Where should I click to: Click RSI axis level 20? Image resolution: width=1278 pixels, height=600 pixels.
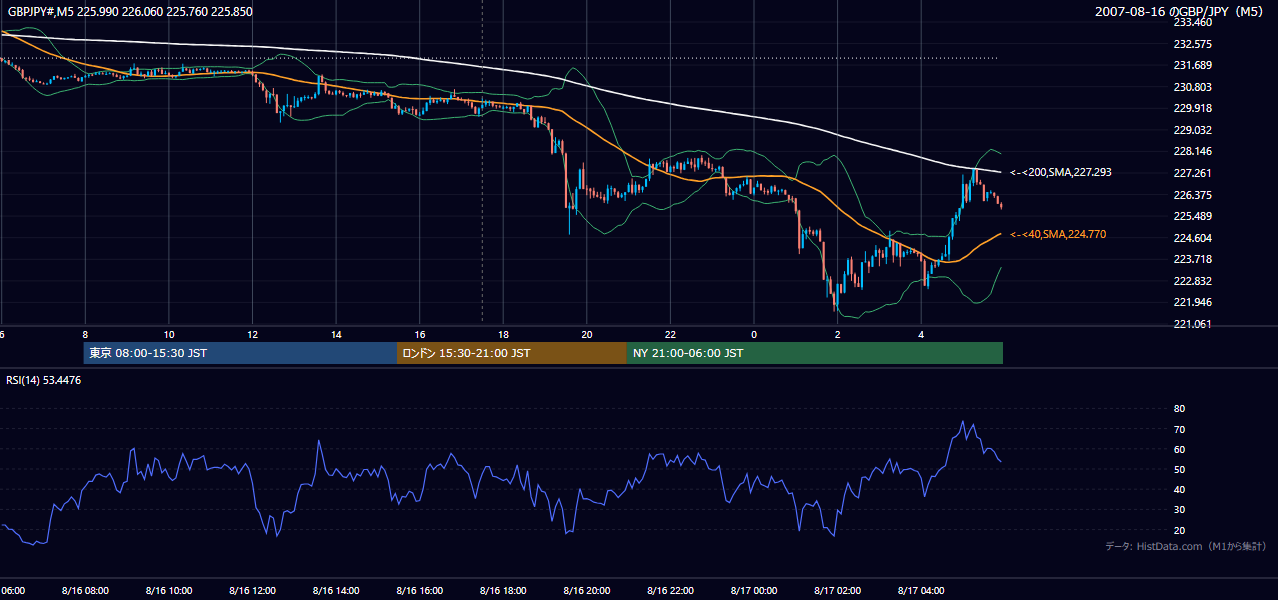tap(1179, 530)
